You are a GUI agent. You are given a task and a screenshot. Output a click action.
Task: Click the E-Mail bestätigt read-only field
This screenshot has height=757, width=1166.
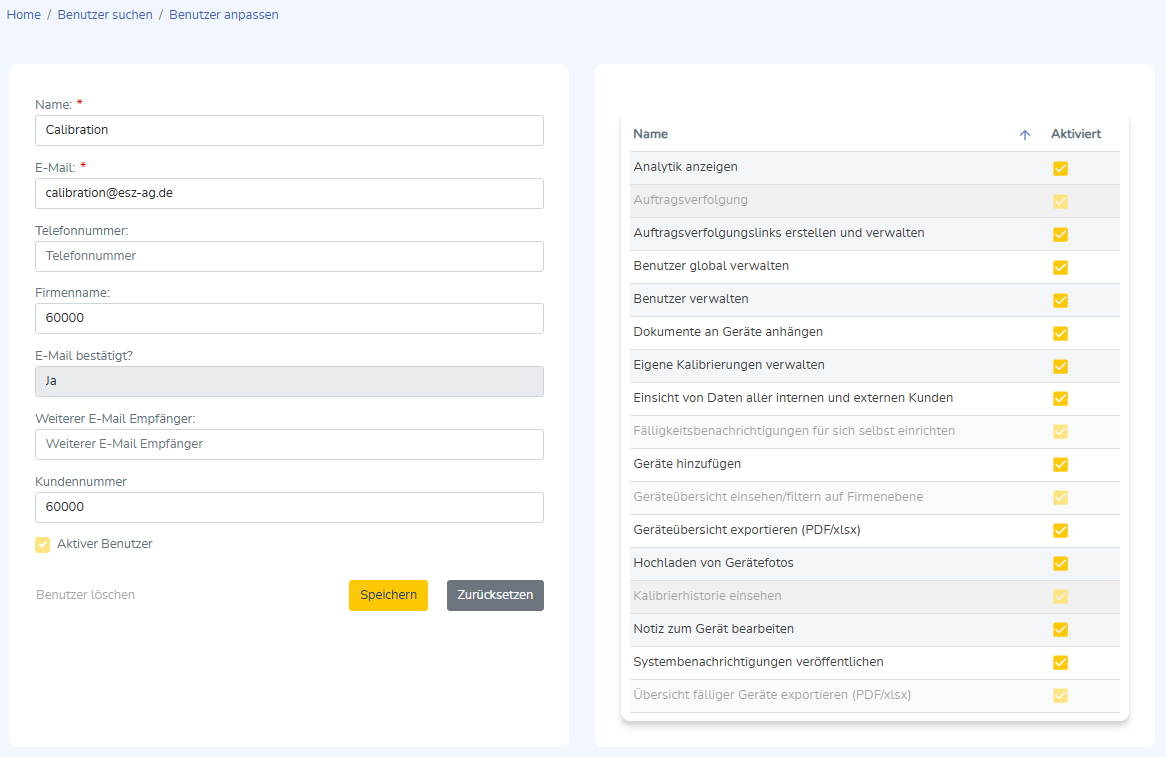pyautogui.click(x=289, y=381)
